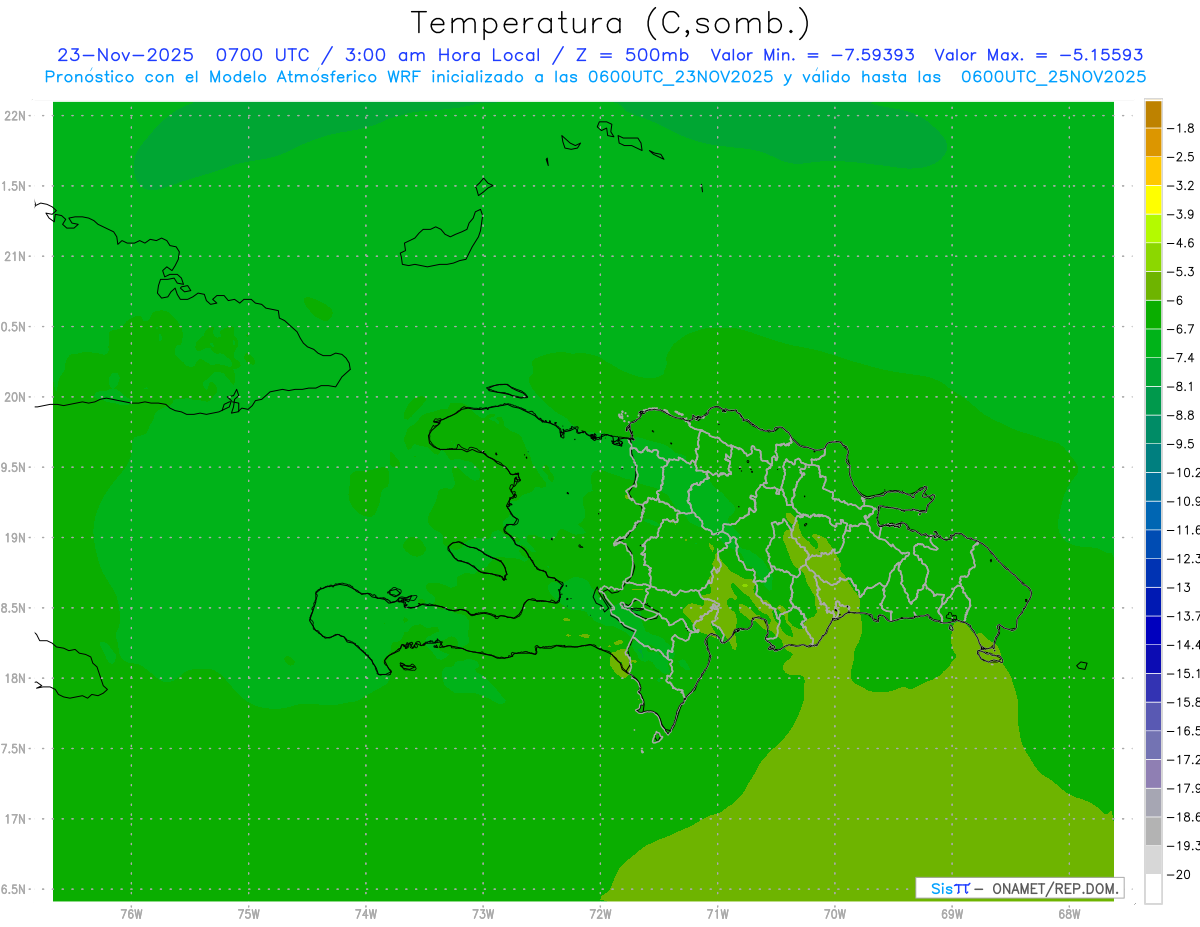1200x927 pixels.
Task: Click the yellow legend swatch between -3.2 and -3.9
Action: coord(1153,200)
